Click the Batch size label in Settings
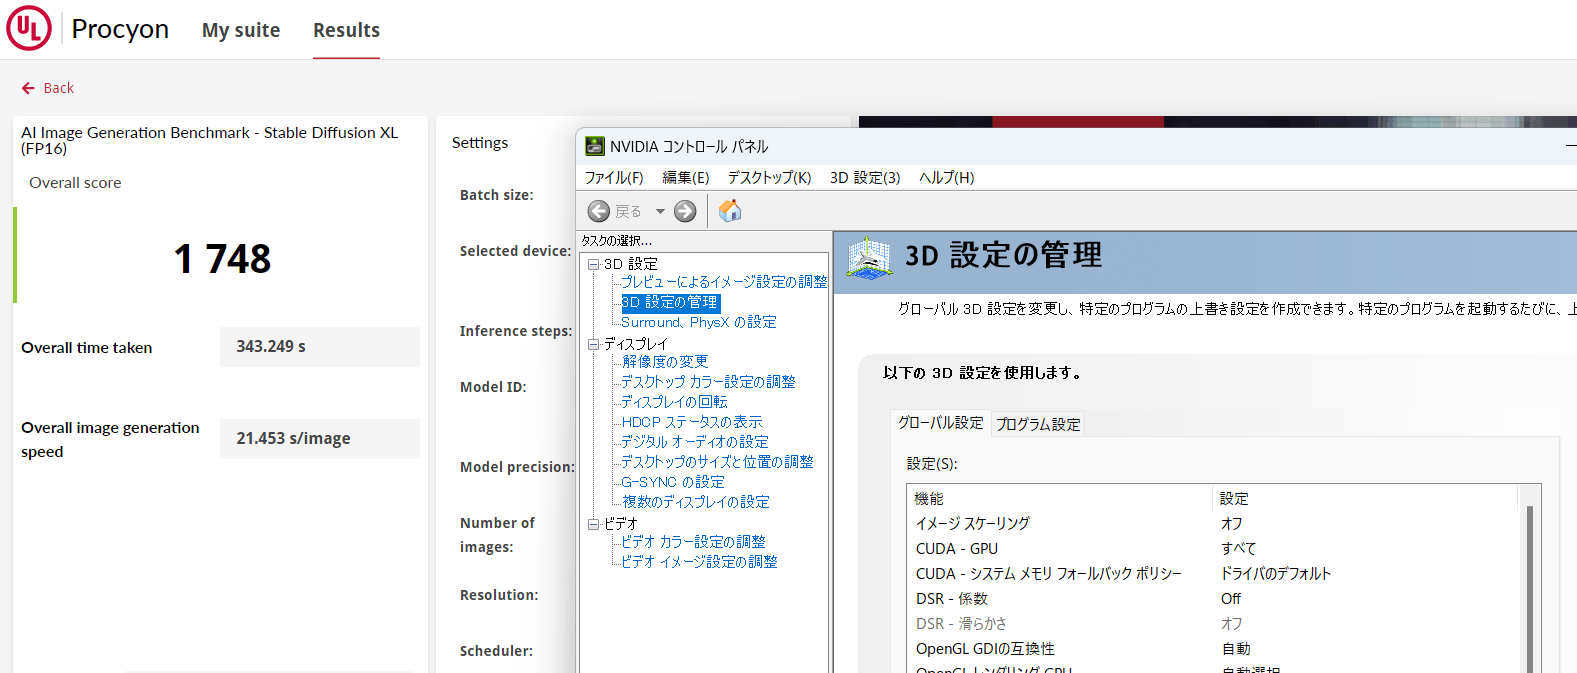 497,195
